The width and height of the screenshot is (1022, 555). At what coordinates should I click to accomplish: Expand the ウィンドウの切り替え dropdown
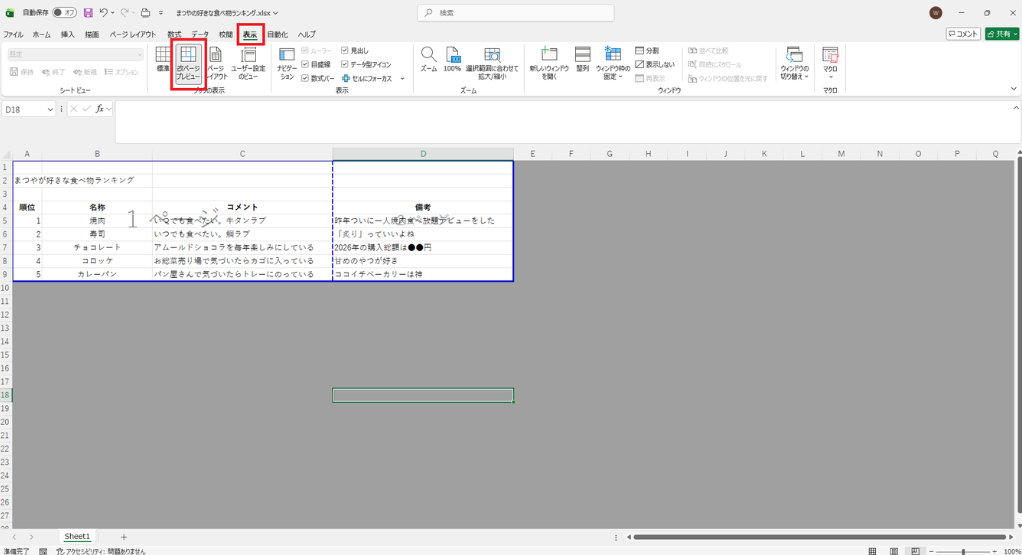[x=794, y=64]
